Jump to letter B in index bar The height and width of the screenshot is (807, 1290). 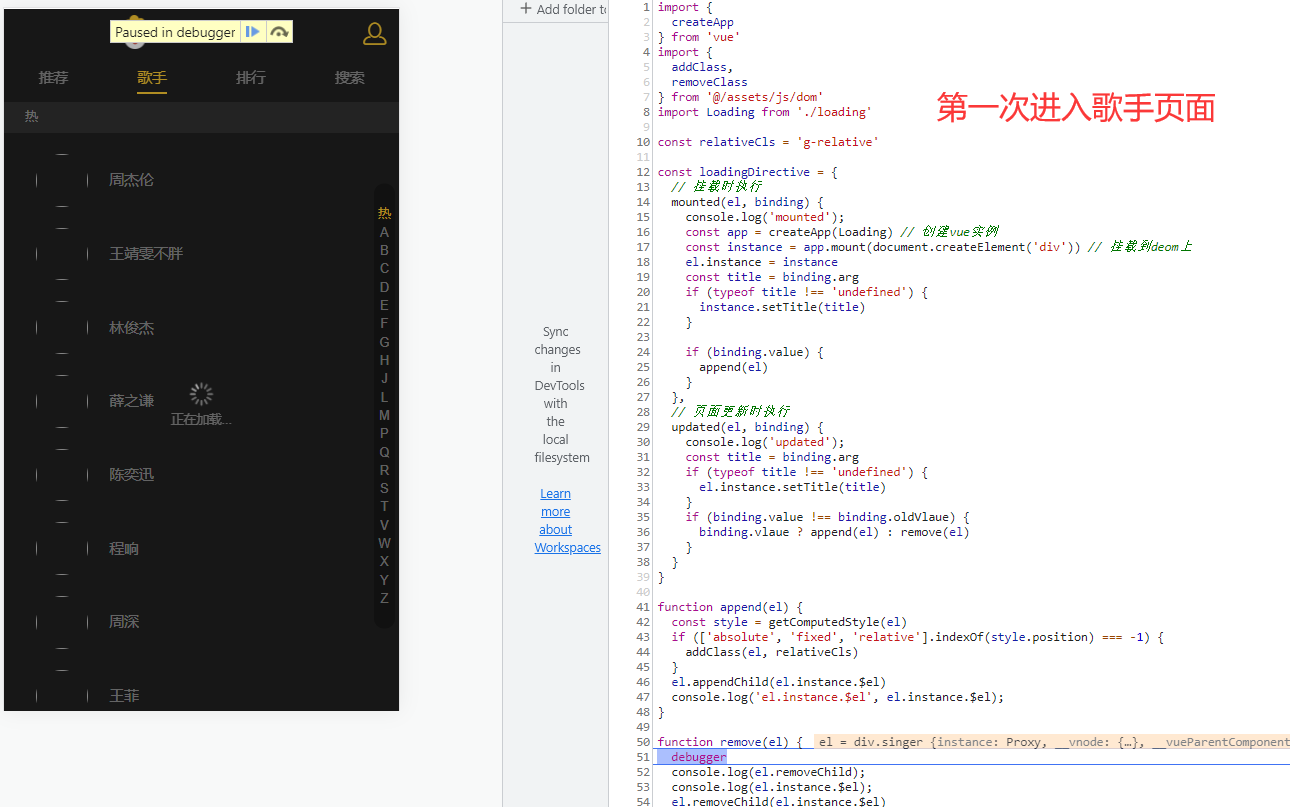pyautogui.click(x=384, y=250)
